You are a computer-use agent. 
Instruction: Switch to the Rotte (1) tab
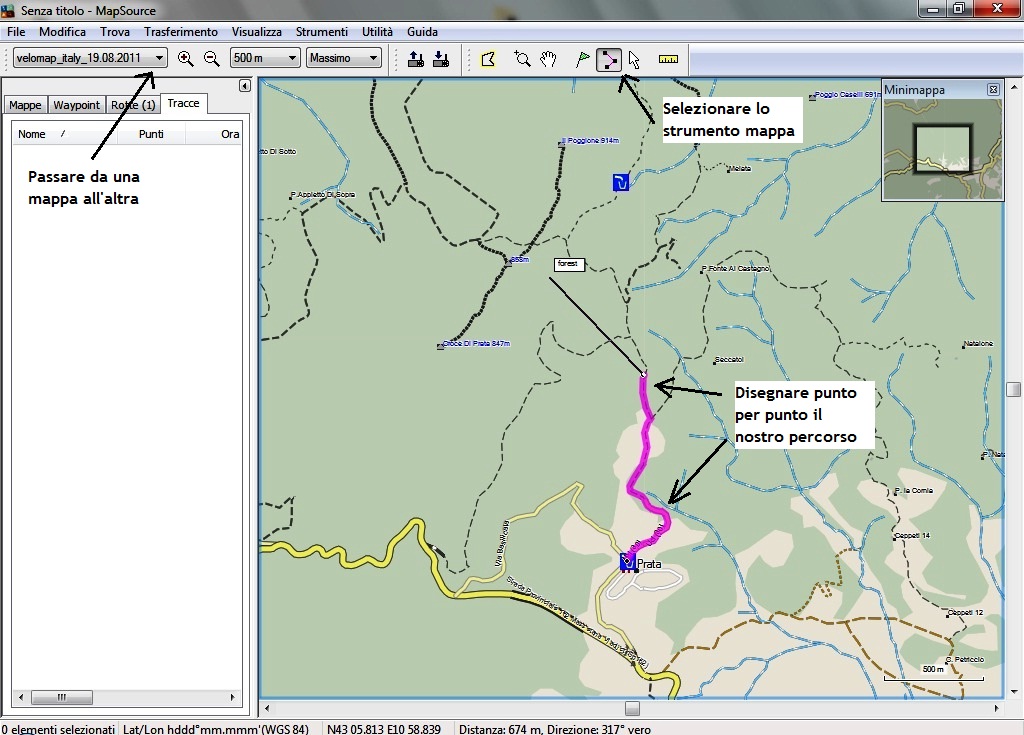pos(133,105)
